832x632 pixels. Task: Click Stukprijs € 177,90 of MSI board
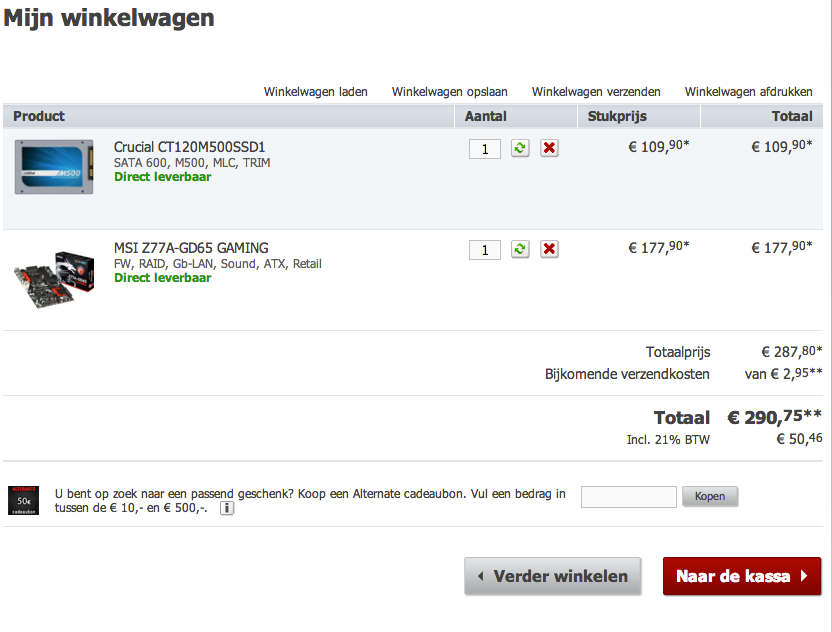(658, 247)
